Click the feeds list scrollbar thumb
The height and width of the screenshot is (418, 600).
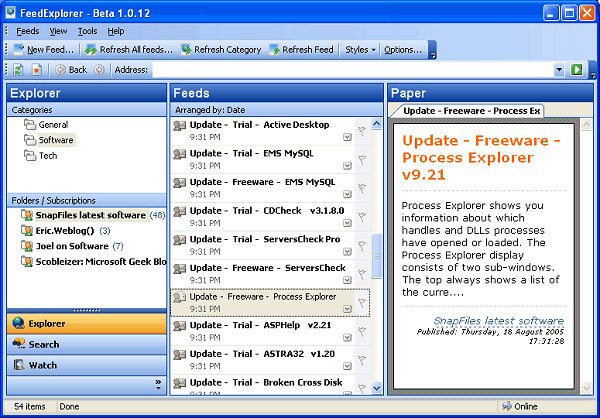pyautogui.click(x=377, y=256)
